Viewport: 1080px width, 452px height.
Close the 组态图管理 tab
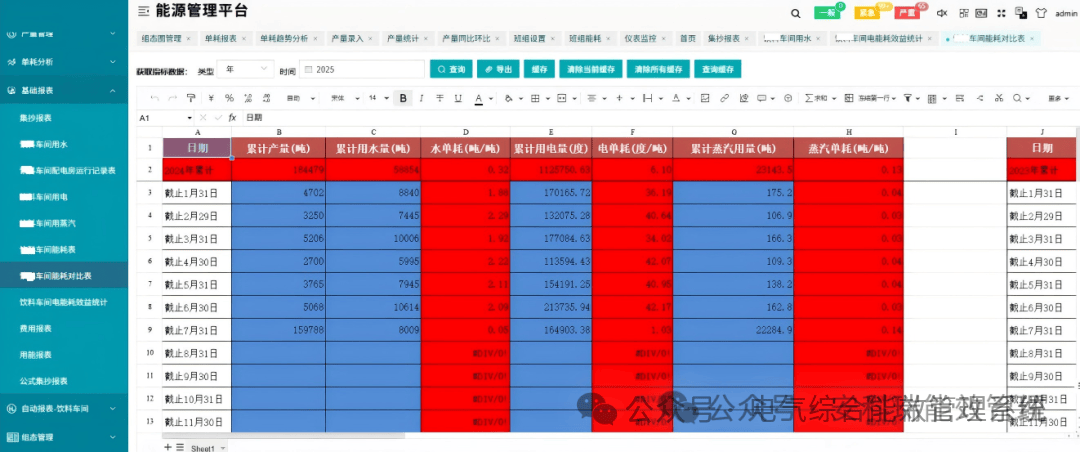point(189,39)
